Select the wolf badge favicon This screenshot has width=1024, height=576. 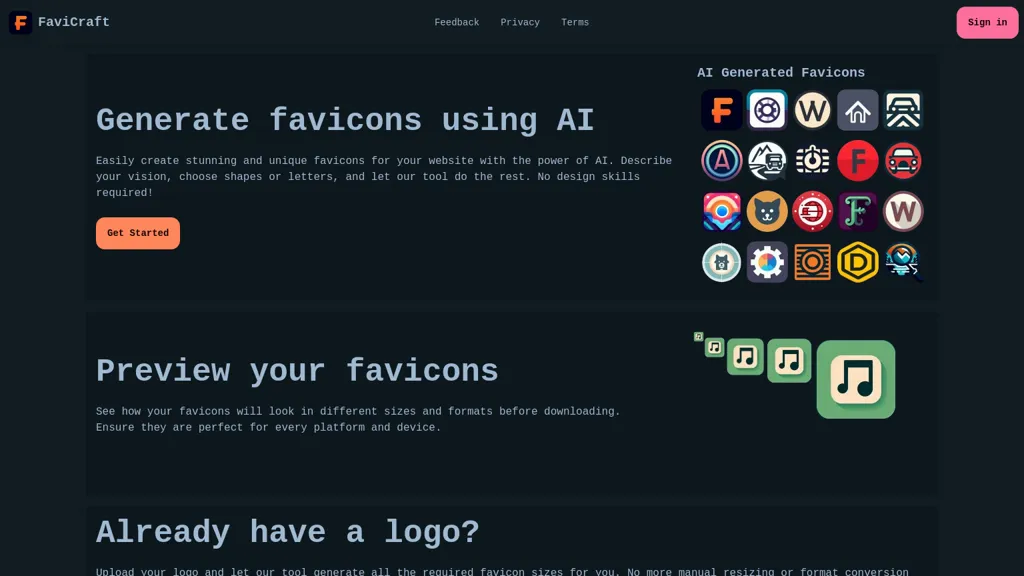click(722, 262)
